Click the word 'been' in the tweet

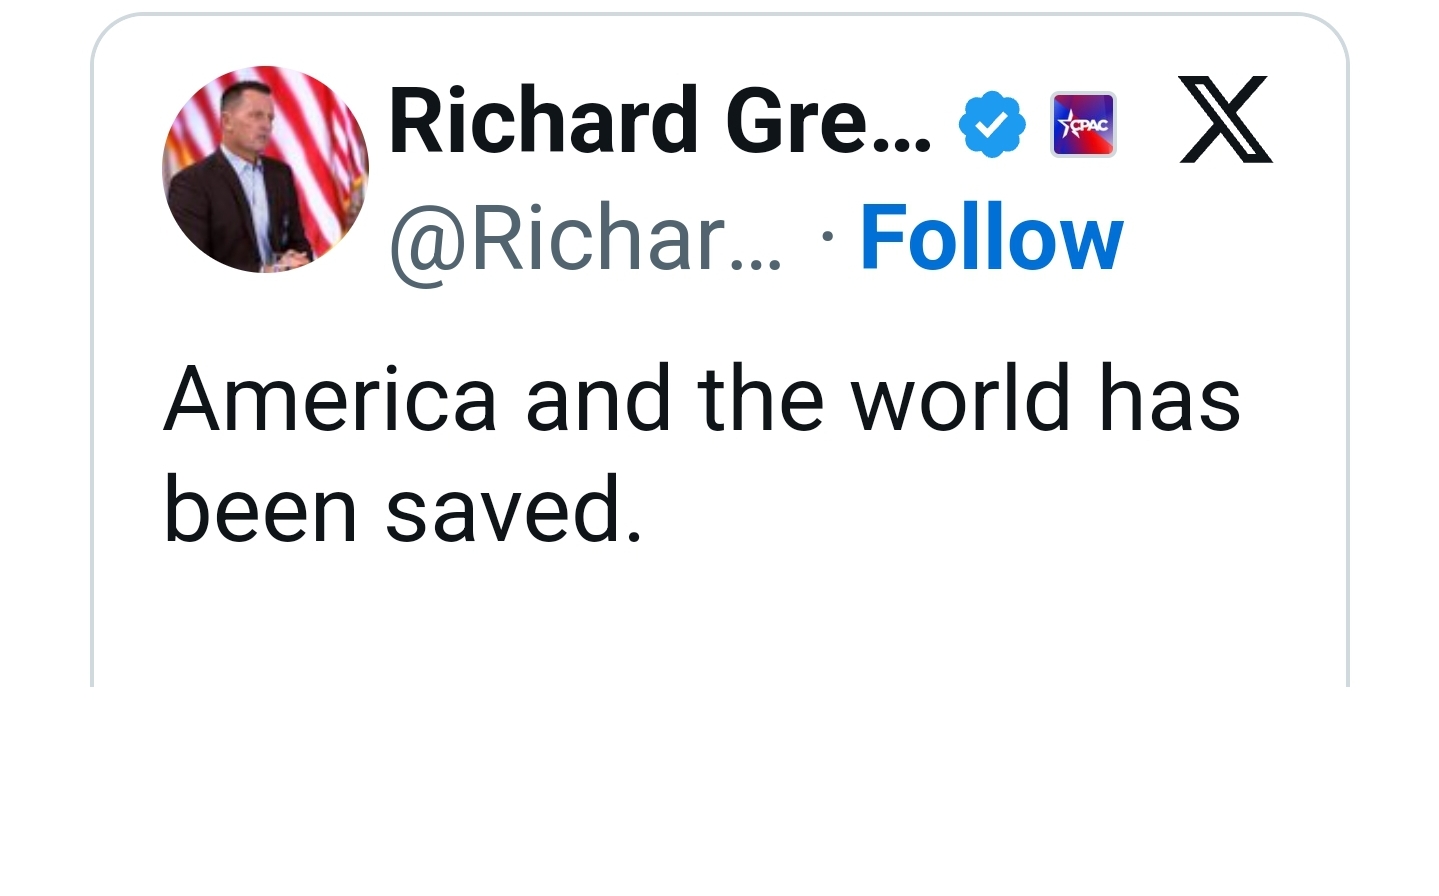click(x=260, y=510)
